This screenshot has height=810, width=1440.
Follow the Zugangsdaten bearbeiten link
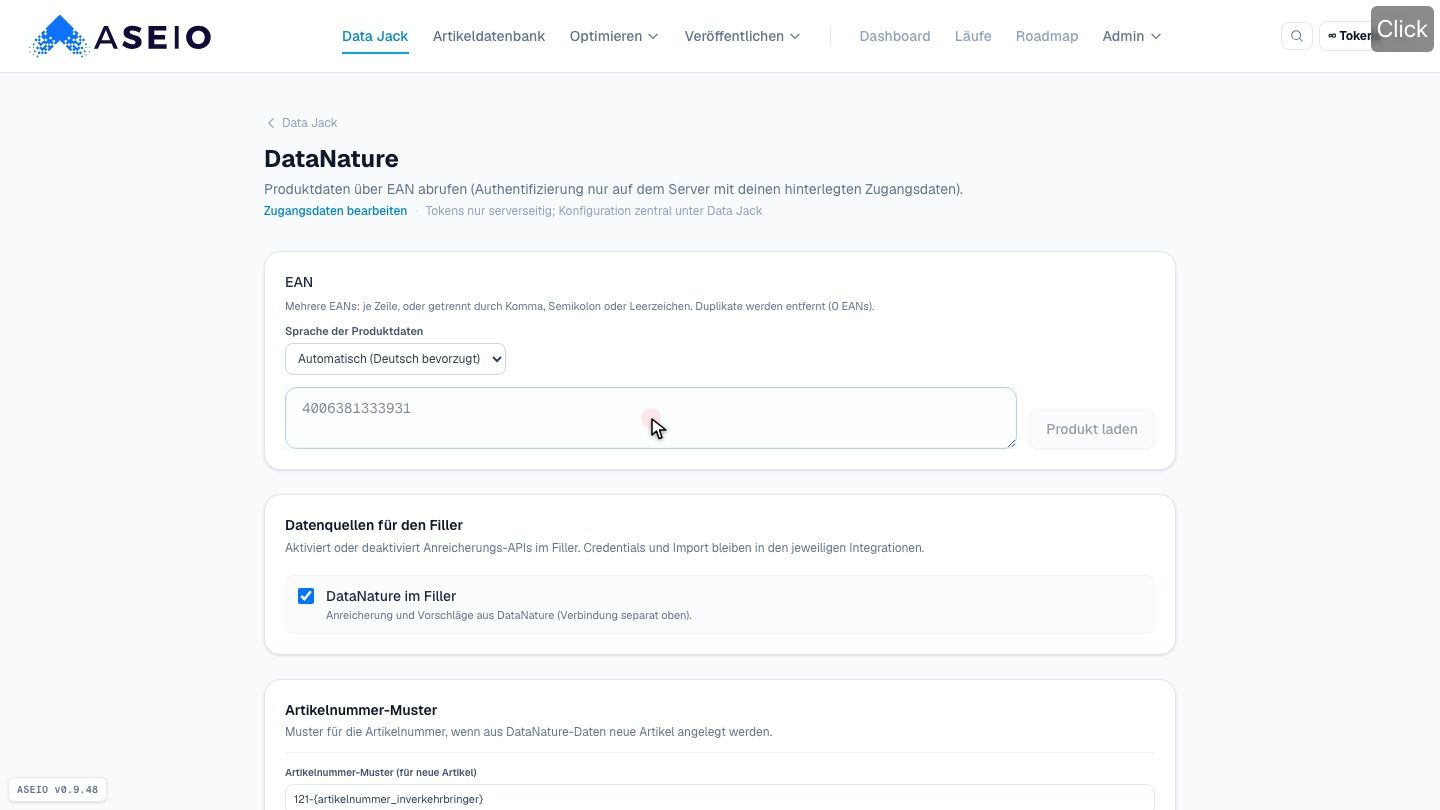tap(335, 211)
